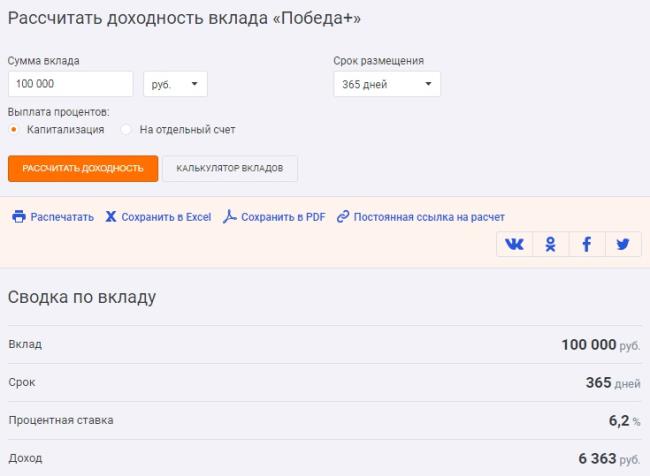This screenshot has width=650, height=476.
Task: Choose the На отдельный счет radio option
Action: [x=126, y=129]
